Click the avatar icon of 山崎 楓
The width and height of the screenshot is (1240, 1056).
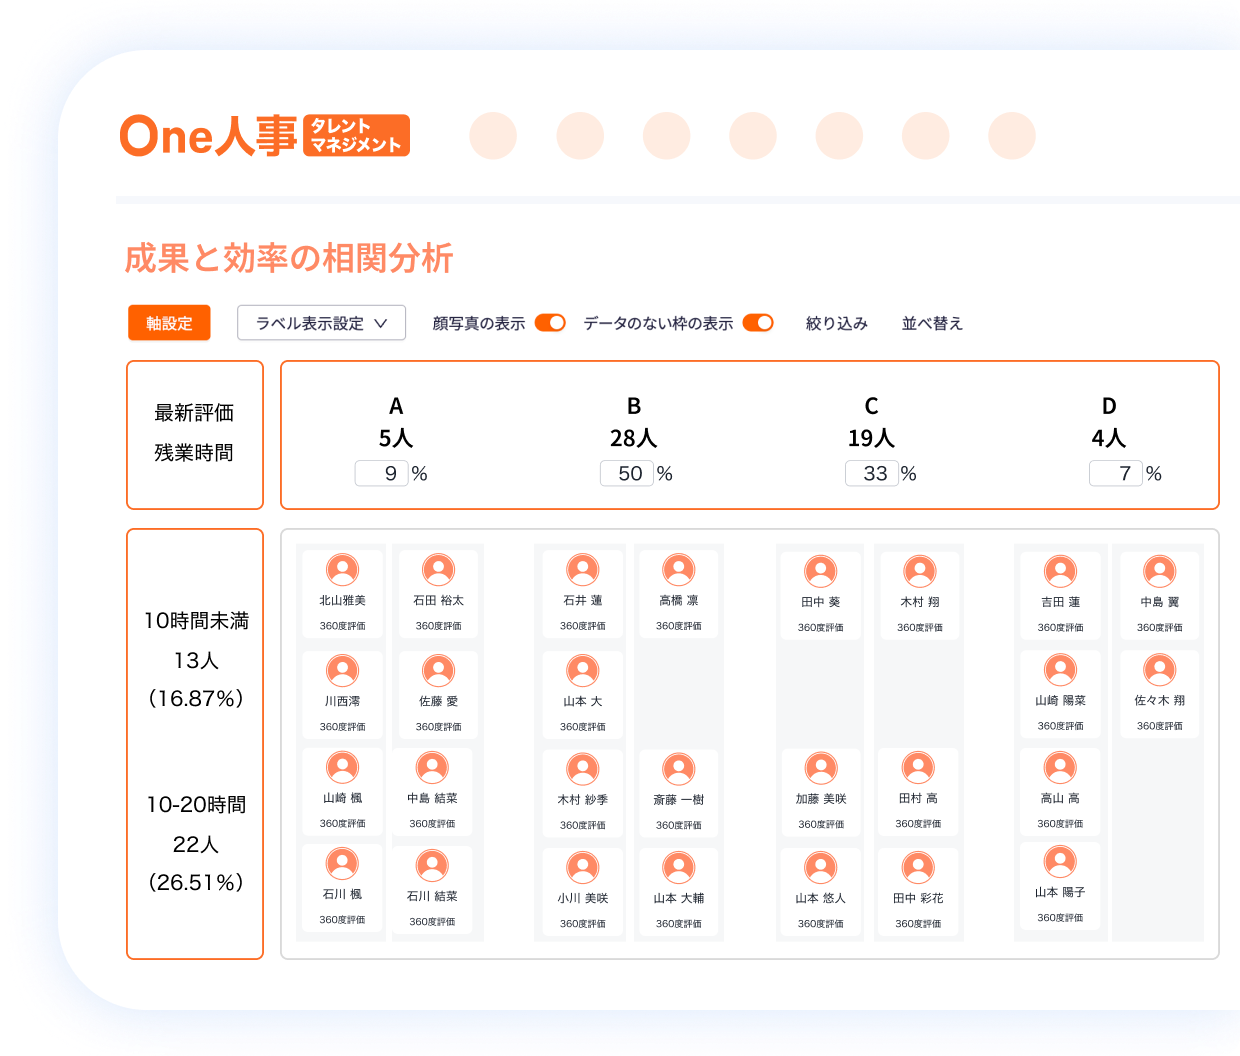coord(343,768)
